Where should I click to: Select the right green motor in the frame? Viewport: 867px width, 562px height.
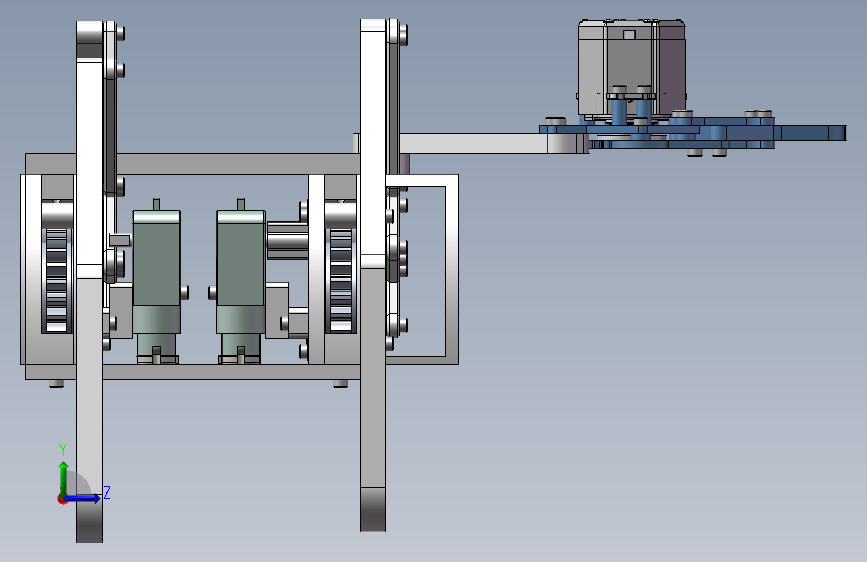coord(241,280)
